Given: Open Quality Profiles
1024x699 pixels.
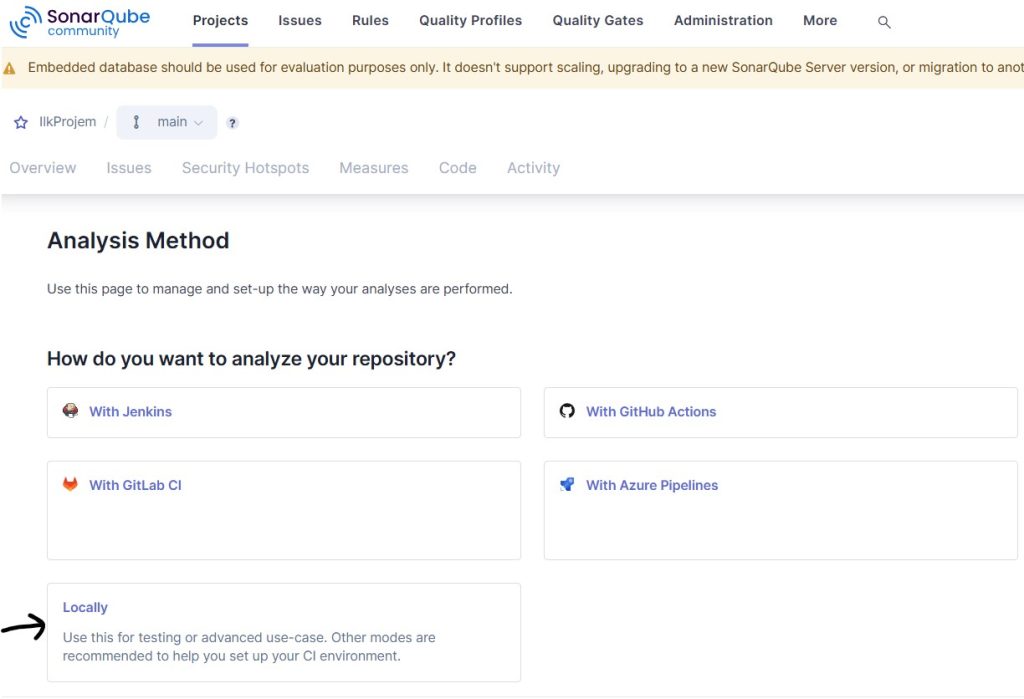Looking at the screenshot, I should pos(471,20).
